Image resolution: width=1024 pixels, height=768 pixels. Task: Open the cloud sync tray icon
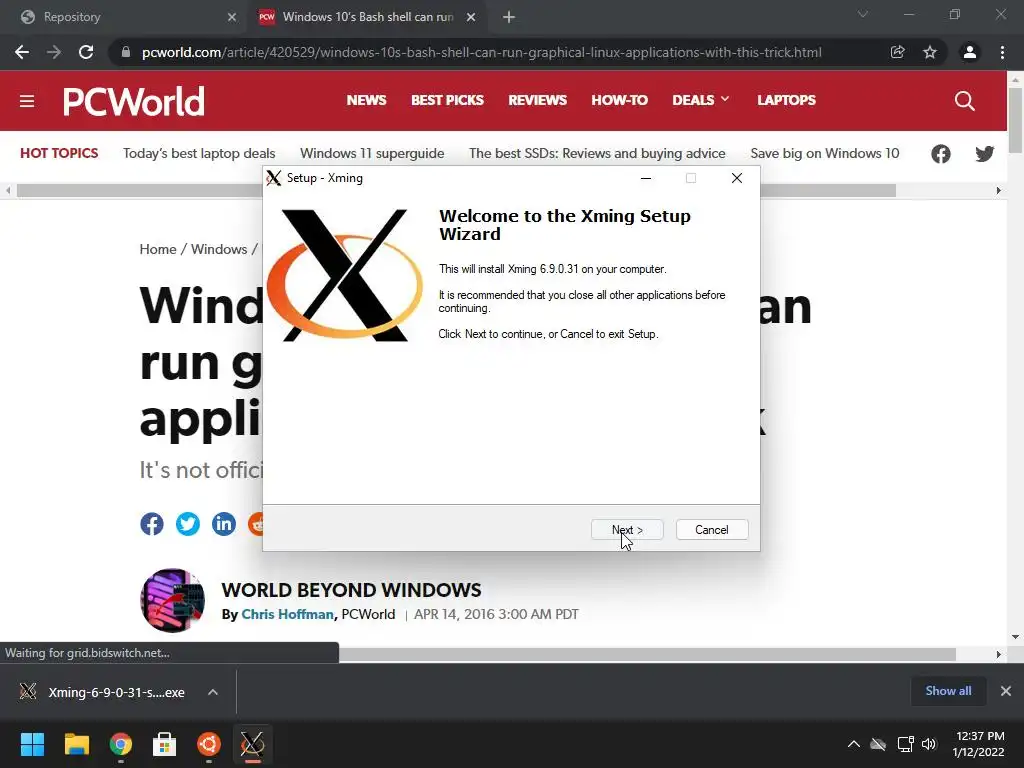click(878, 744)
